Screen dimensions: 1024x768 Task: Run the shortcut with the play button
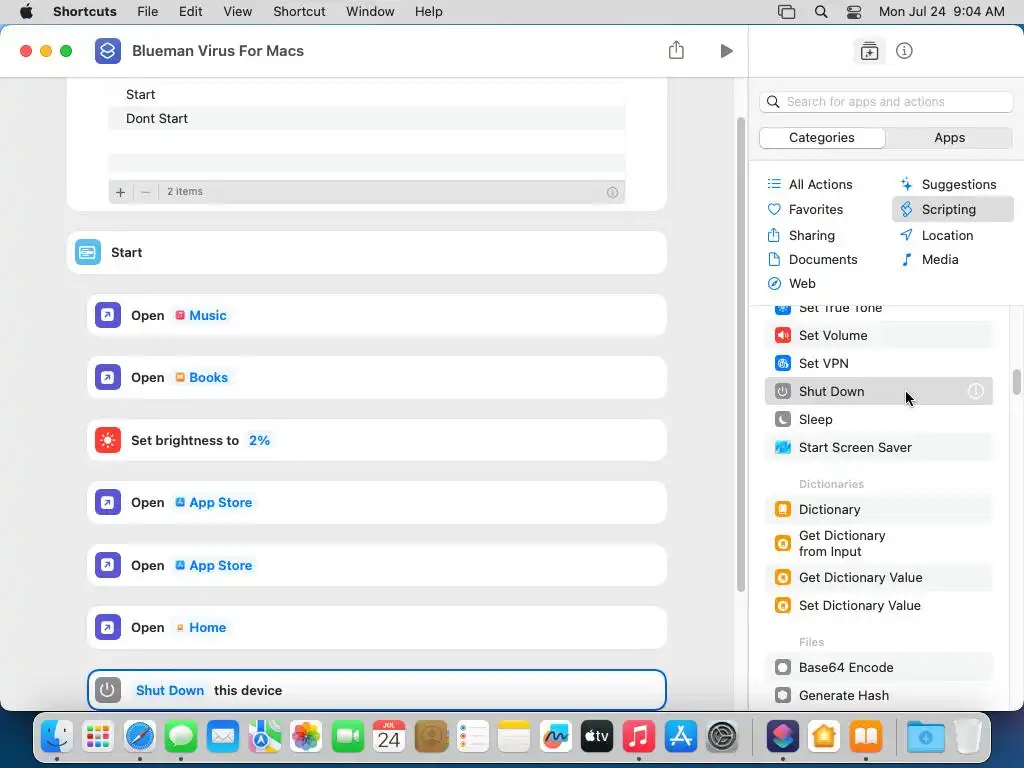[726, 51]
